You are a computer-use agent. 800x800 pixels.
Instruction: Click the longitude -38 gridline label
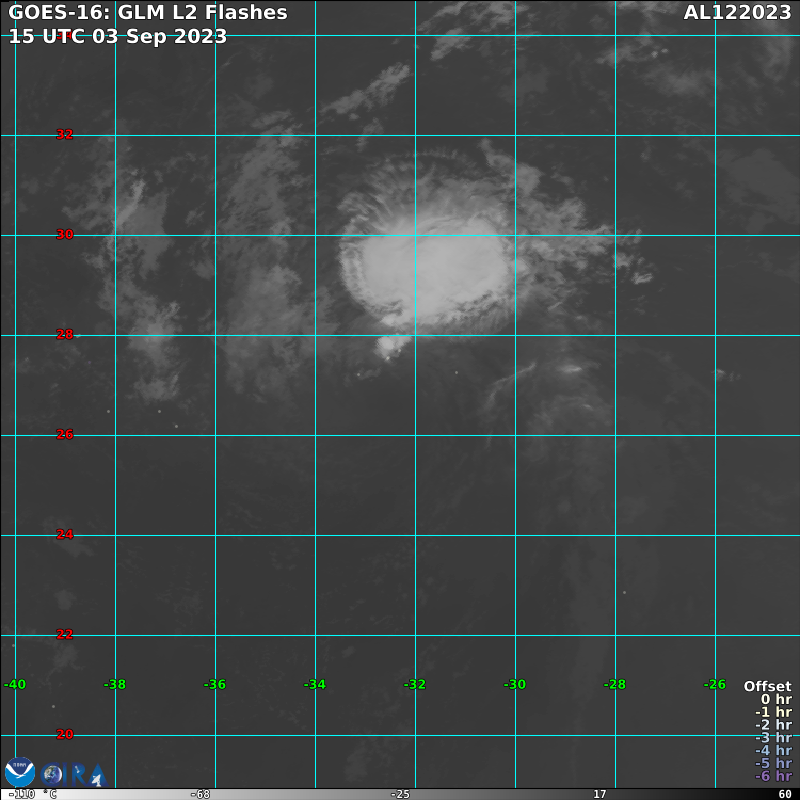115,685
